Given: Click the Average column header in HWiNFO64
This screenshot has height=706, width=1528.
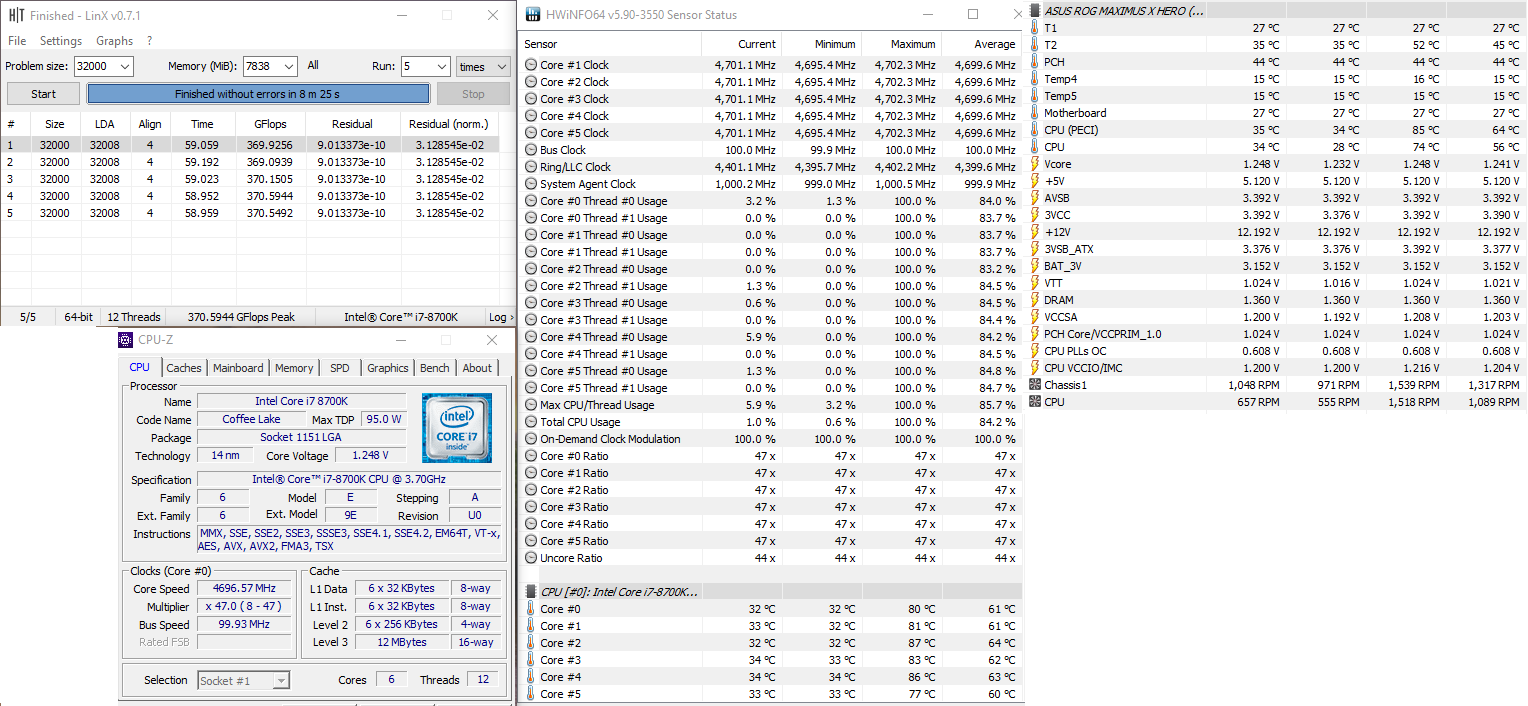Looking at the screenshot, I should 981,44.
